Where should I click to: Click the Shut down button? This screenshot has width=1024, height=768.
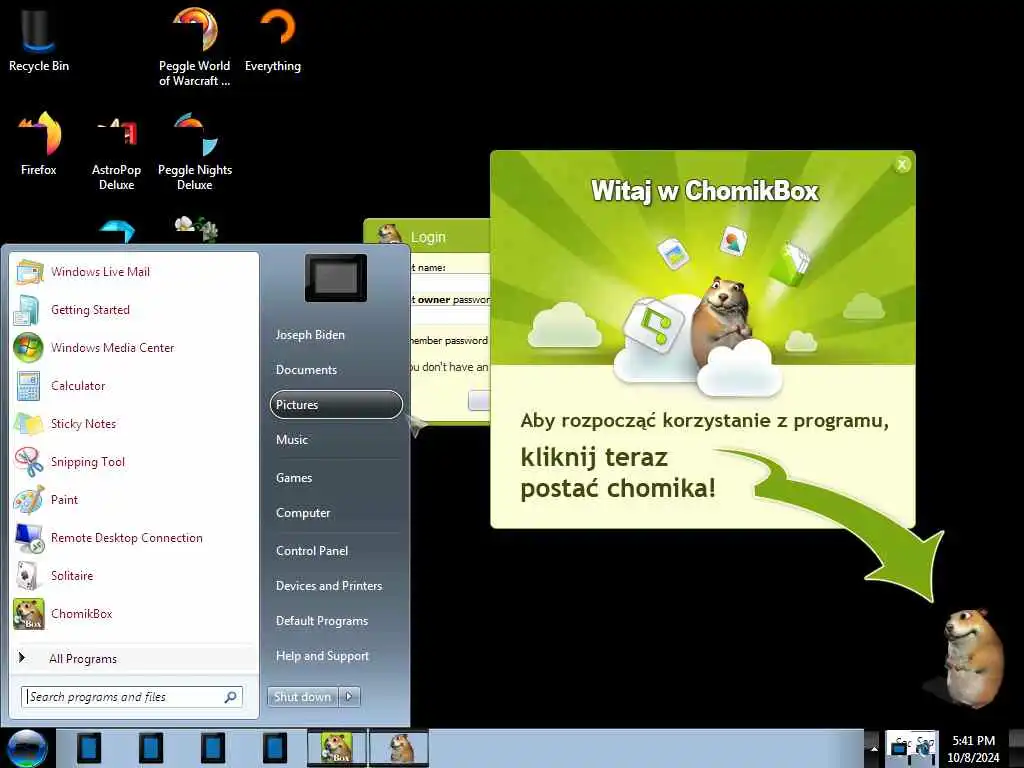[303, 697]
